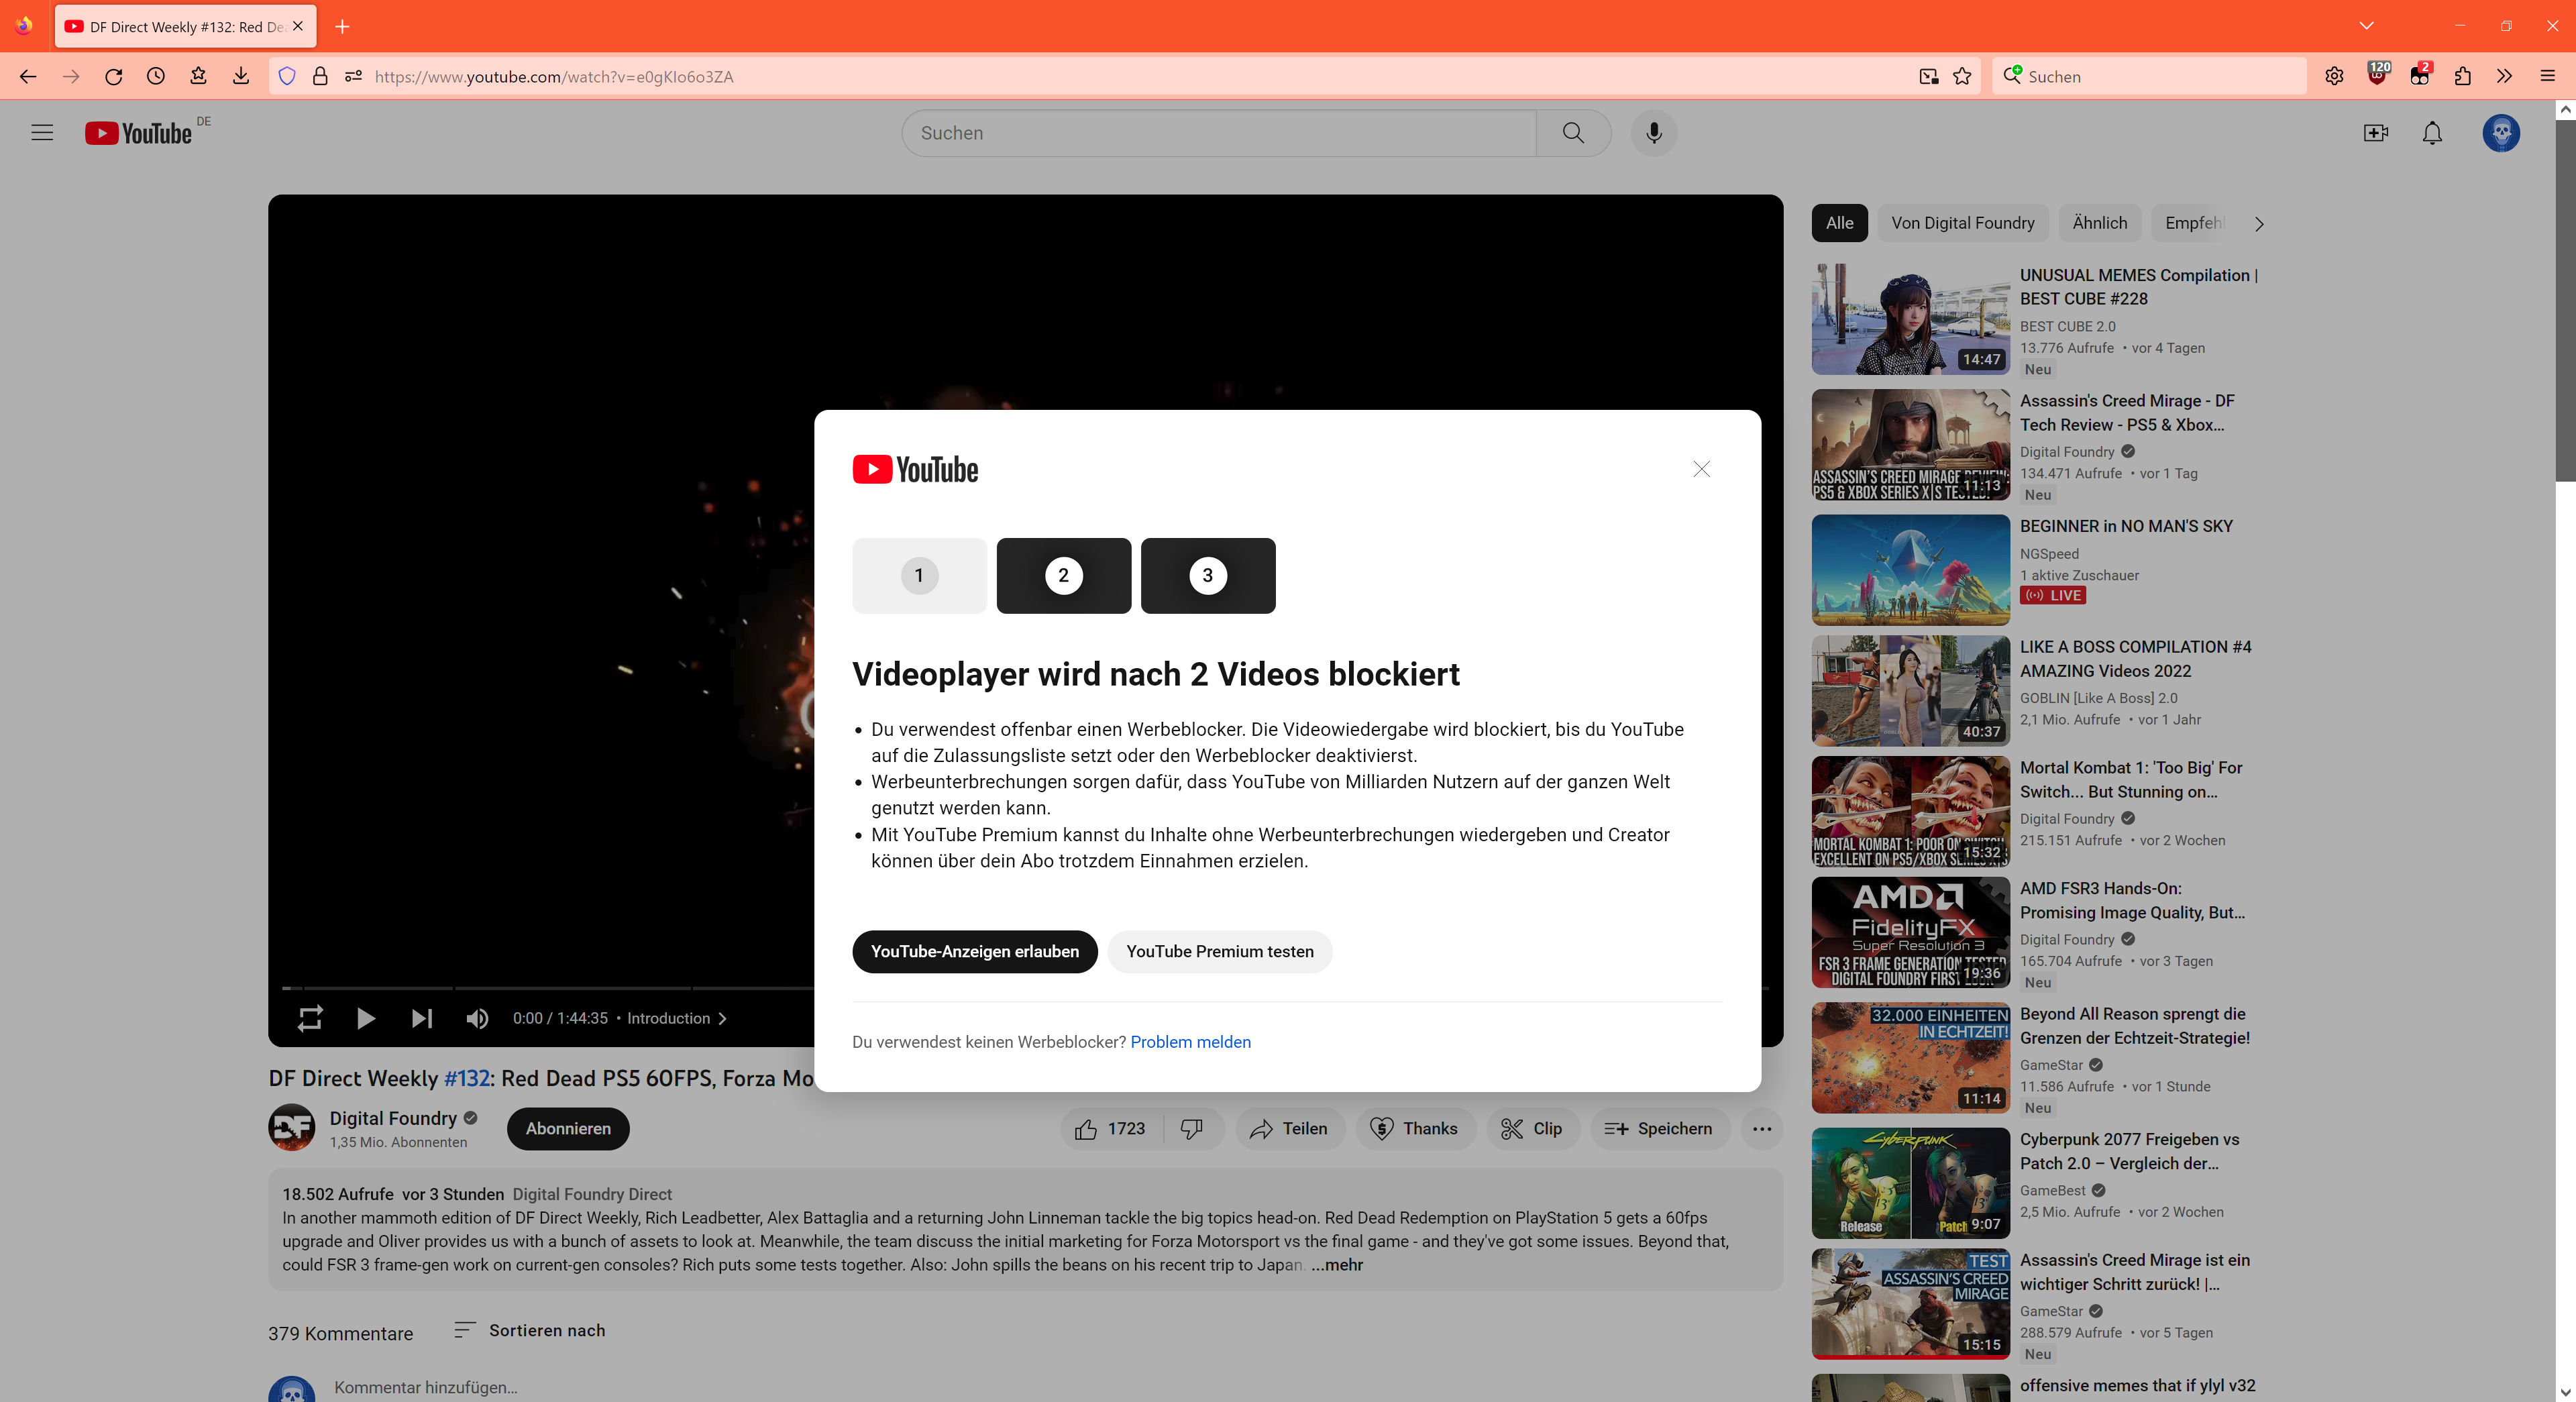This screenshot has height=1402, width=2576.
Task: Open the Sortieren nach dropdown
Action: click(x=530, y=1330)
